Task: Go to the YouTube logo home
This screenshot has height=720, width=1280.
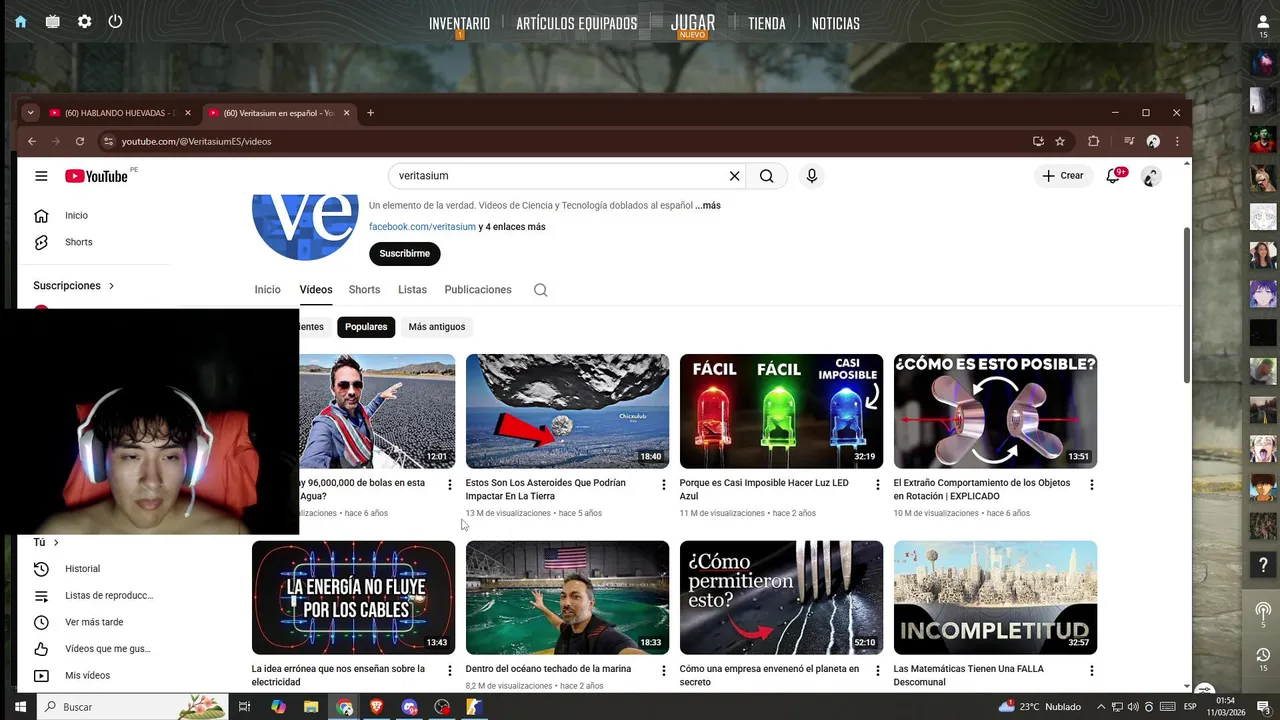Action: click(x=97, y=176)
